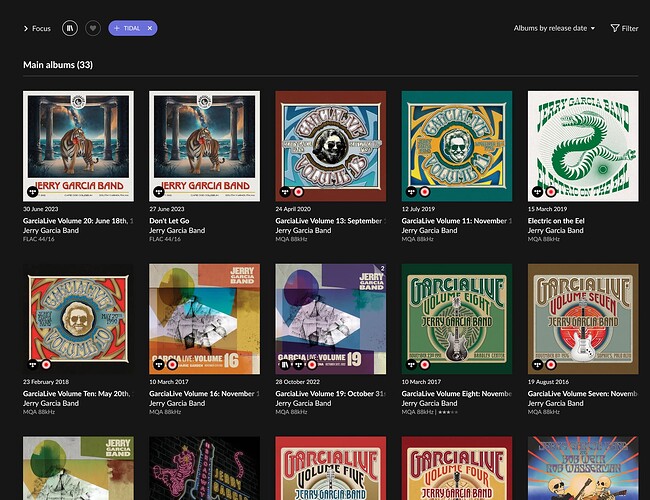Click MQA badge on GarciaLive Volume 11 cover

425,190
